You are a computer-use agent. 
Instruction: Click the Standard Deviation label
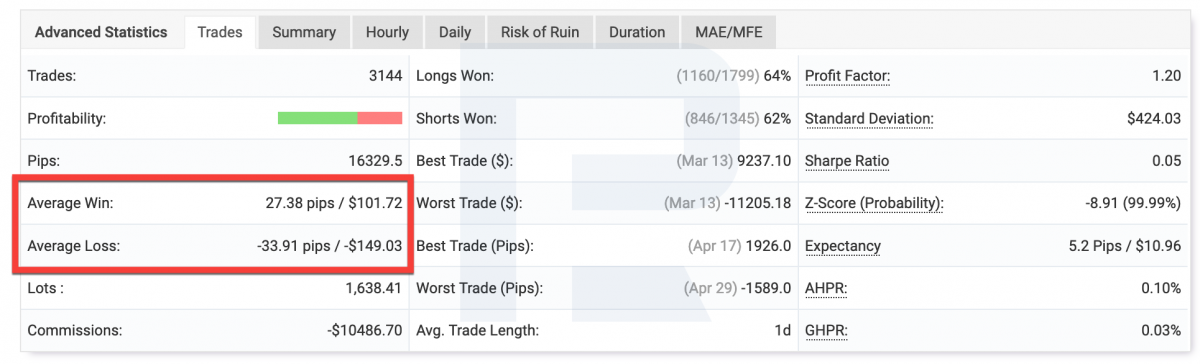[x=869, y=118]
